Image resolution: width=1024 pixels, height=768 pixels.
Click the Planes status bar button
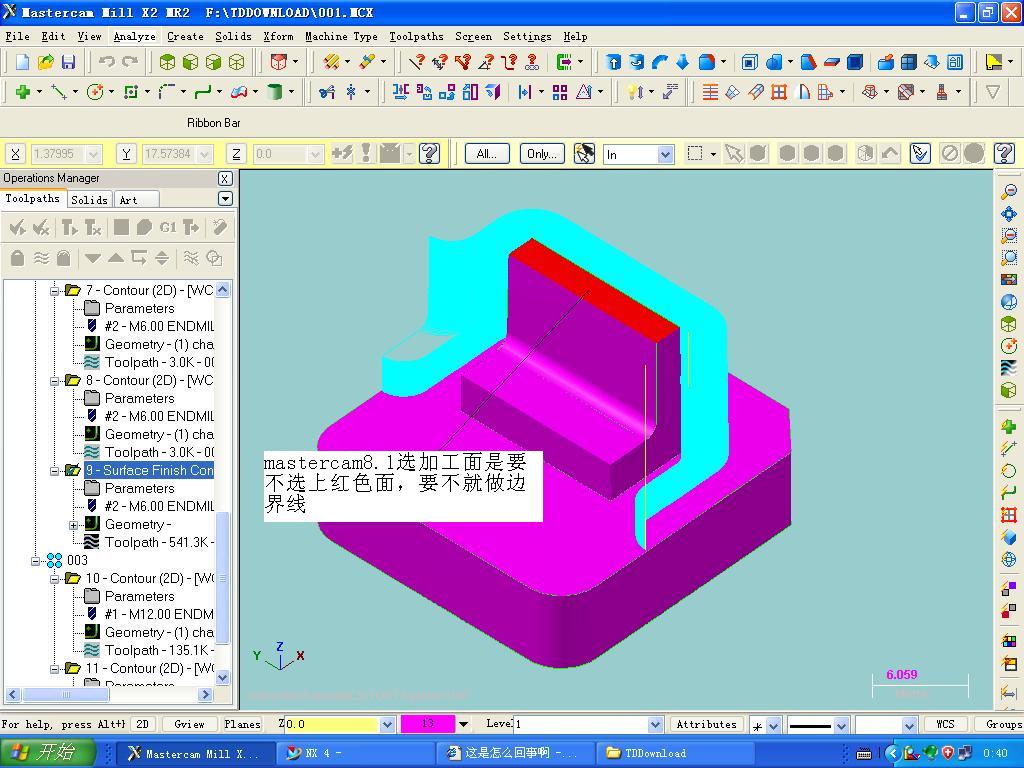tap(242, 724)
